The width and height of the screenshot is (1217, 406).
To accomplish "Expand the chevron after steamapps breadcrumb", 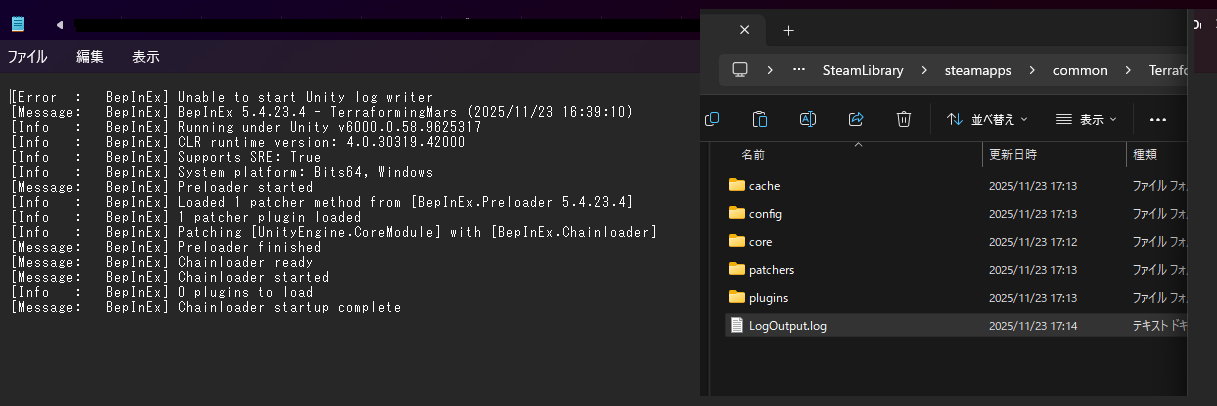I will [x=1028, y=70].
